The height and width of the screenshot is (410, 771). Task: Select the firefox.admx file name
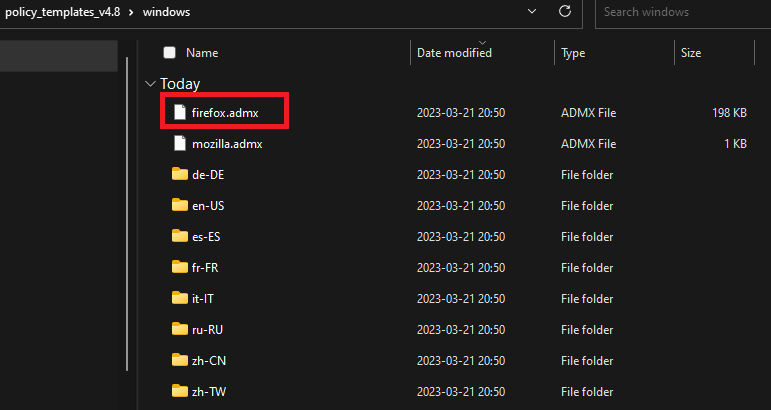[x=225, y=113]
